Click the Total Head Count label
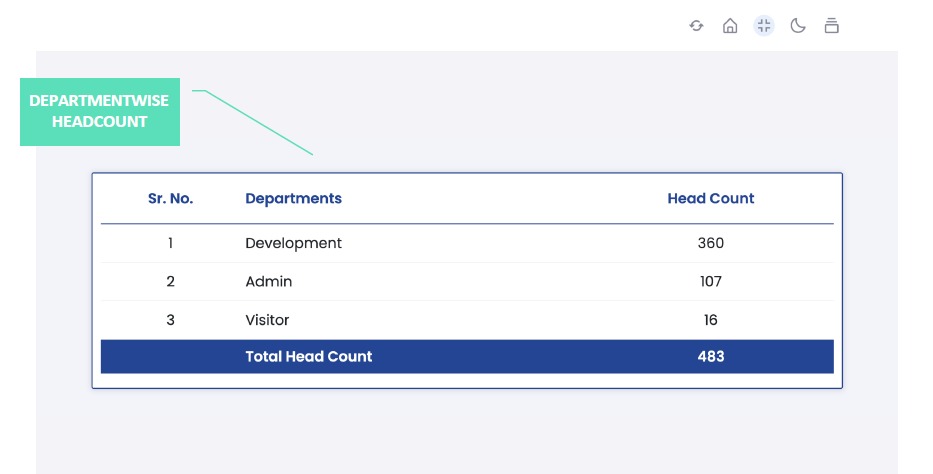This screenshot has width=933, height=474. click(308, 356)
